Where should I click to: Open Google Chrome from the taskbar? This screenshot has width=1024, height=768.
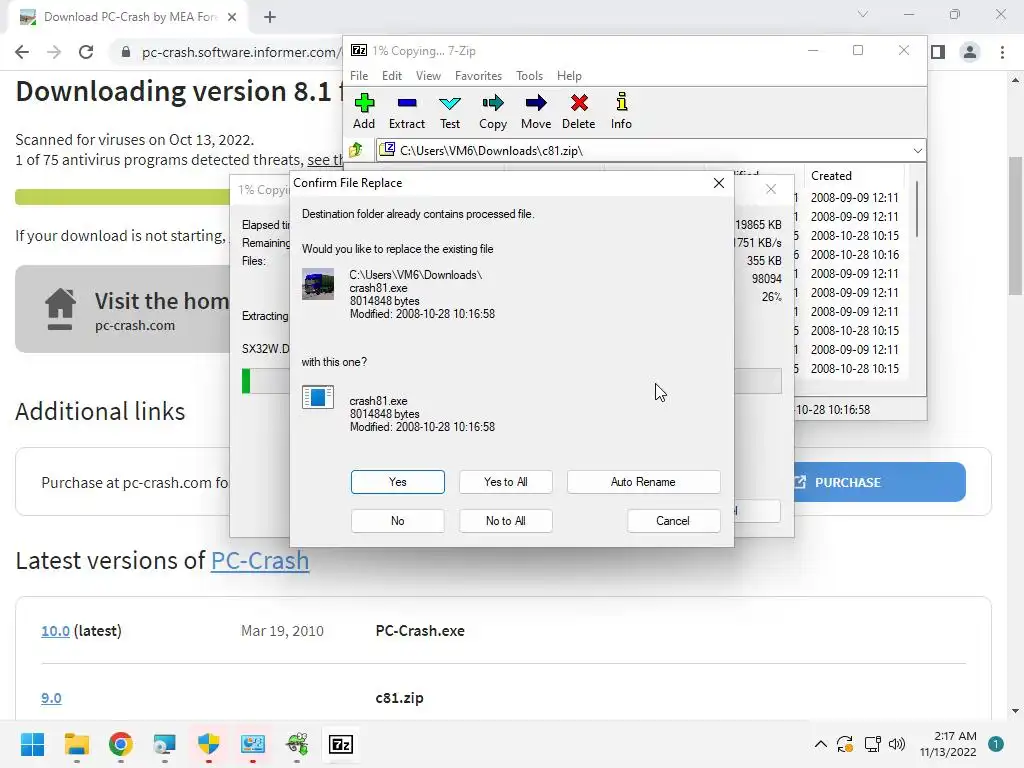click(x=121, y=744)
